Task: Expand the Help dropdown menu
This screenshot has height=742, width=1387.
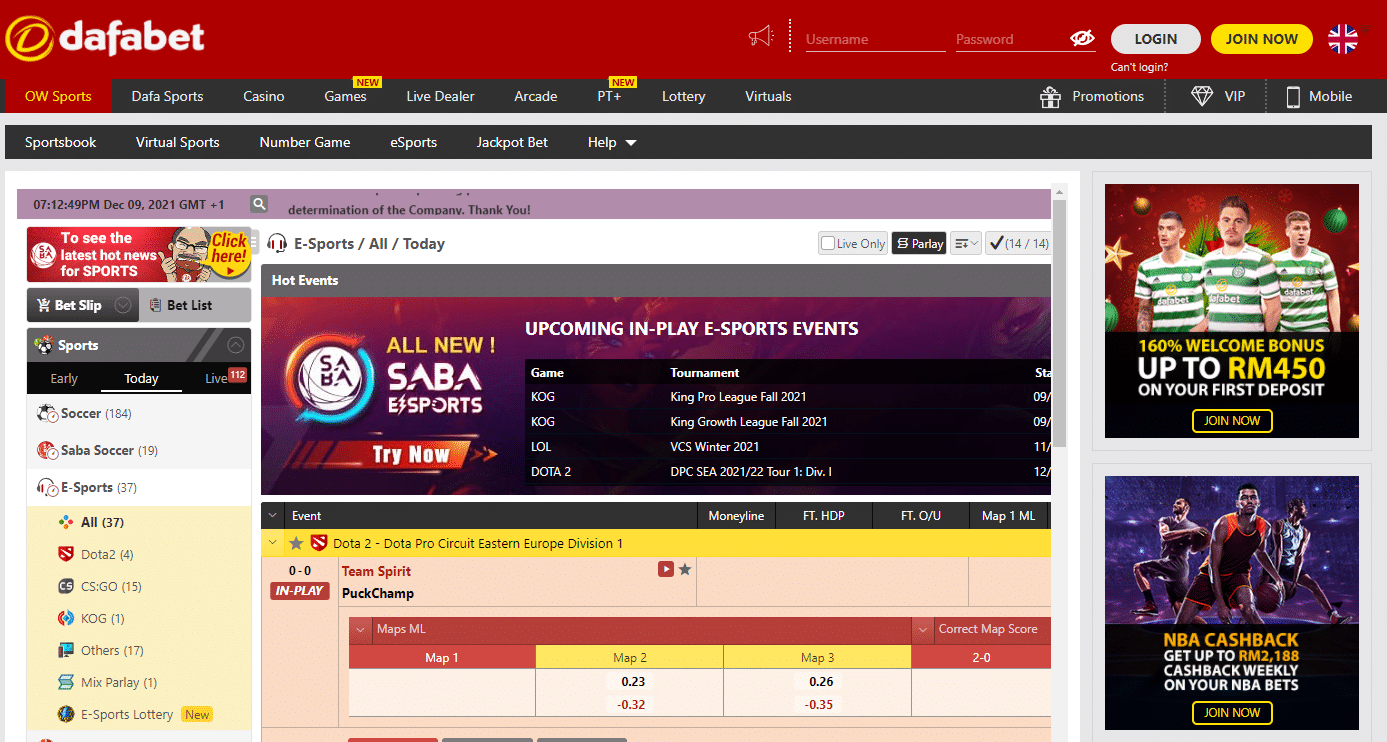Action: coord(612,142)
